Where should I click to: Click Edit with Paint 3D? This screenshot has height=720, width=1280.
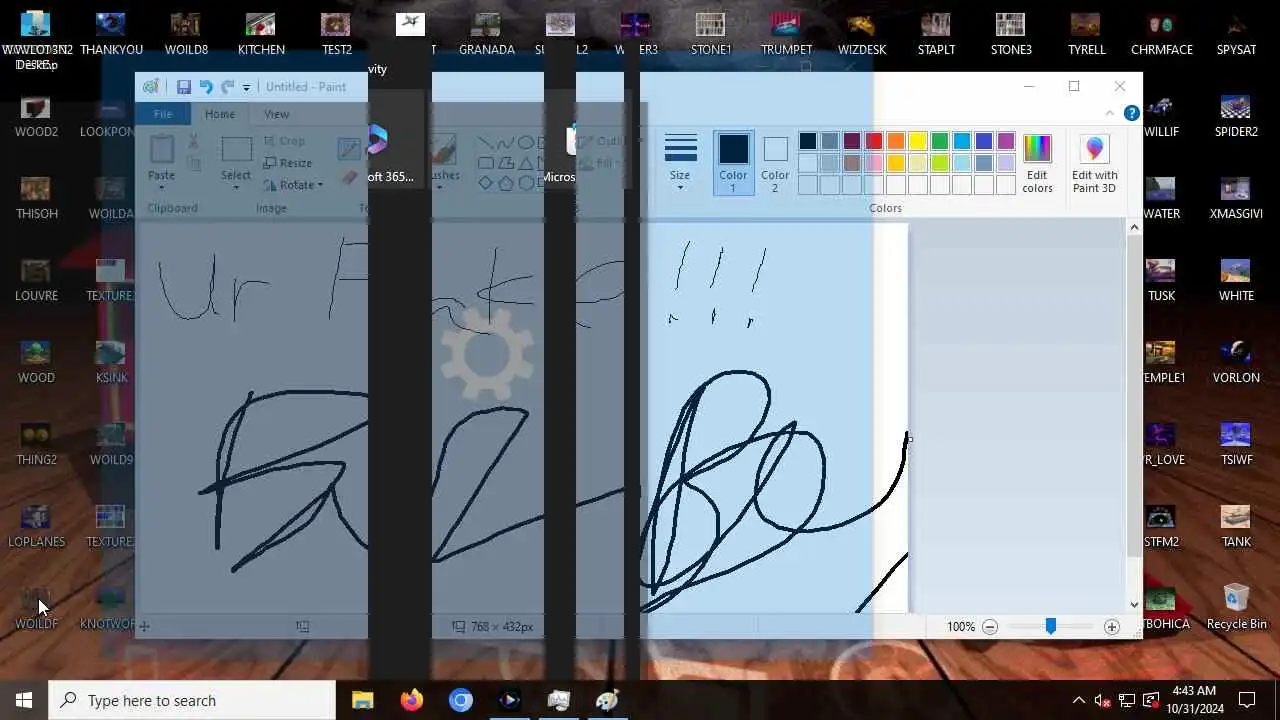[1094, 163]
